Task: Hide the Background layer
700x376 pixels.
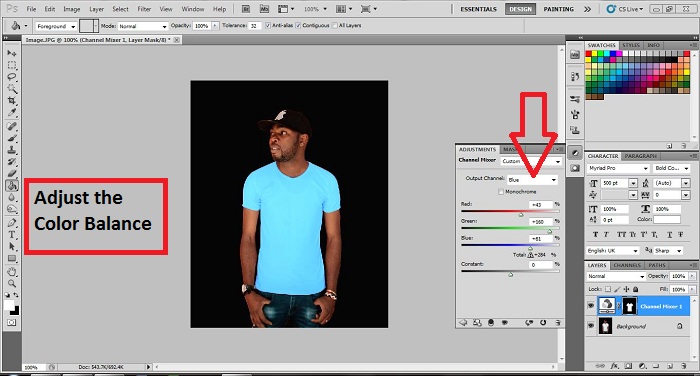Action: pyautogui.click(x=591, y=326)
